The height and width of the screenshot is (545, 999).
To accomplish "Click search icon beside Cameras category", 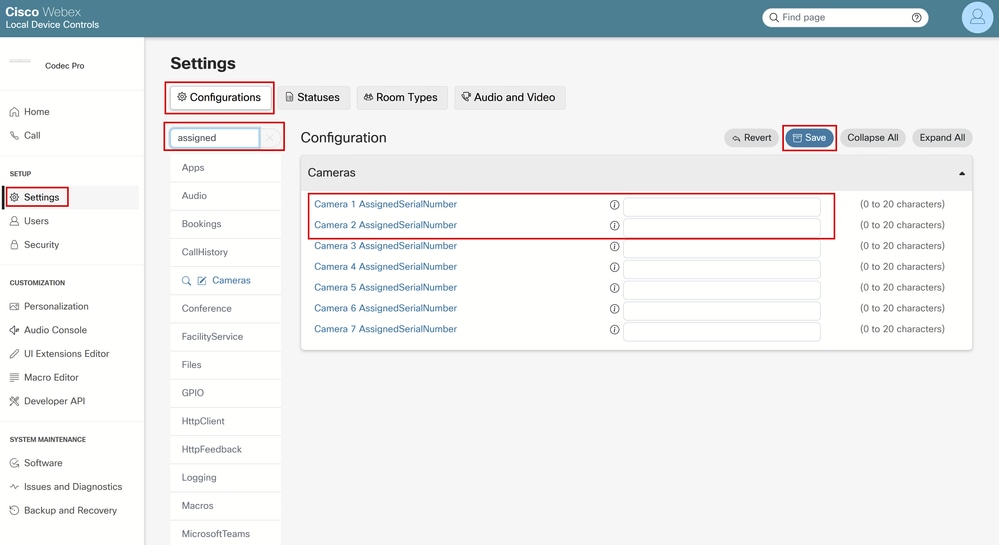I will (x=186, y=280).
